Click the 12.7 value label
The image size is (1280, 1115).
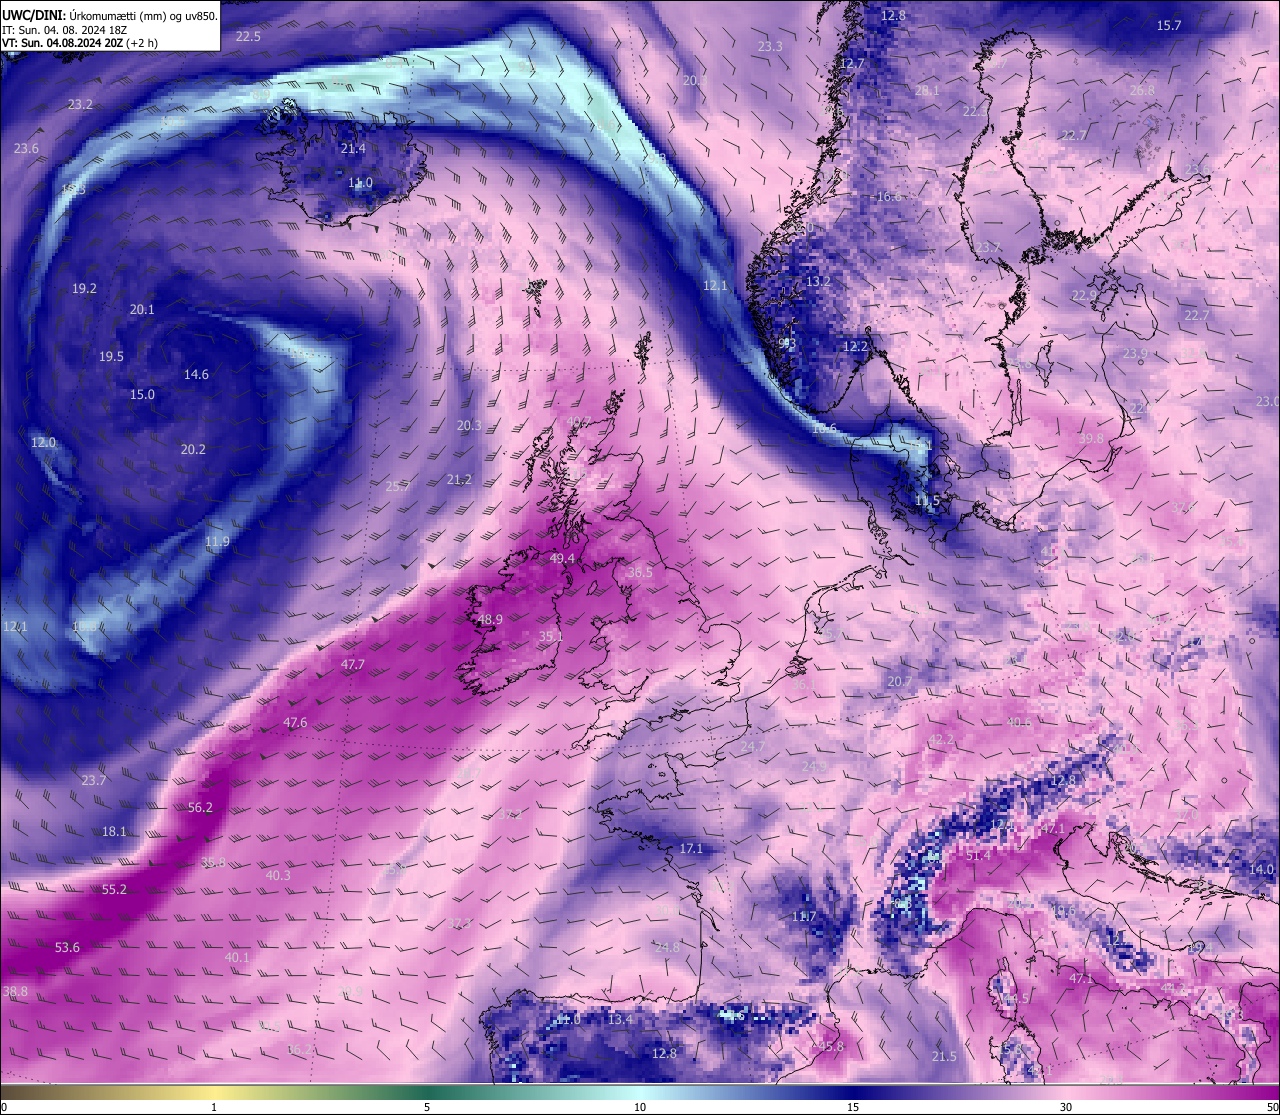(851, 63)
